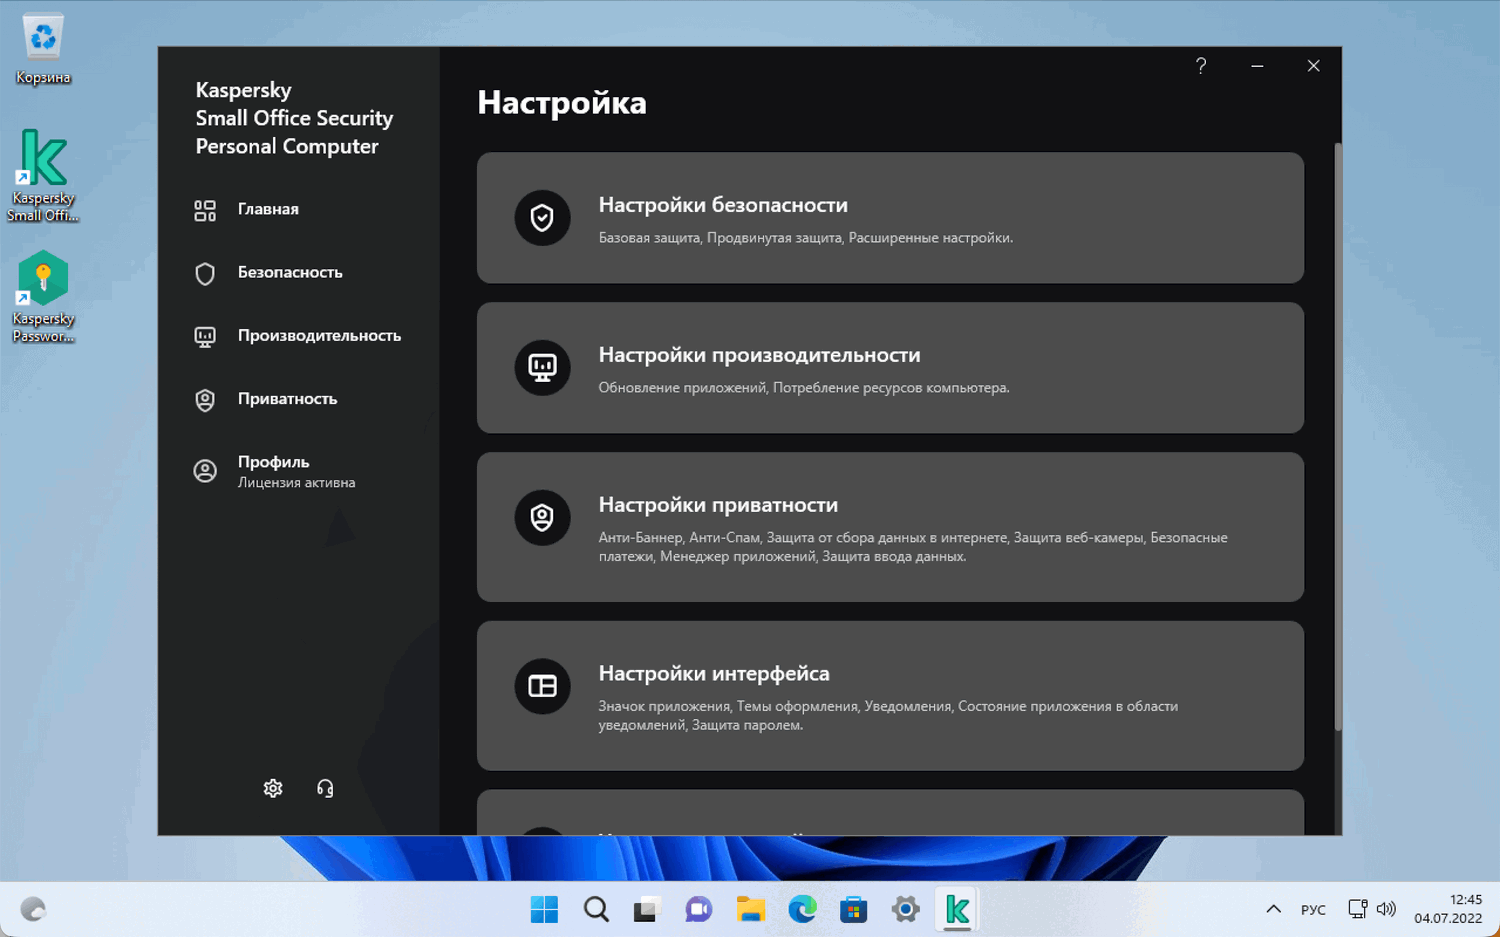Click the monitor icon in Настройки производительности

pyautogui.click(x=542, y=368)
